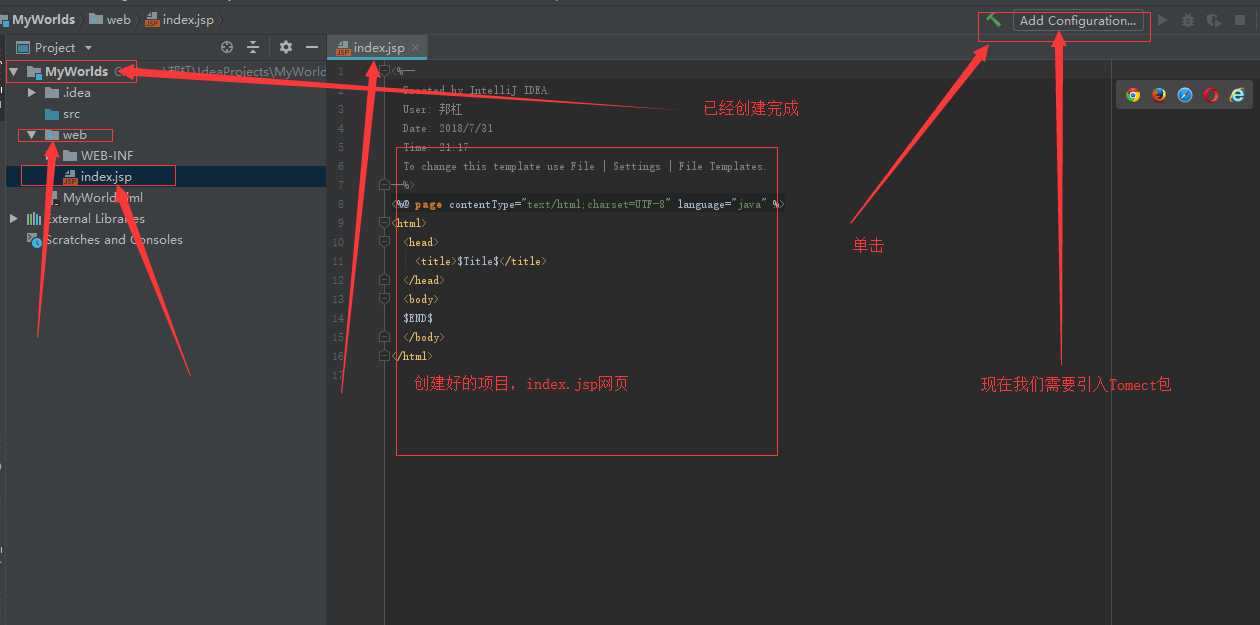Click the index.jsp breadcrumb in navigation bar
The height and width of the screenshot is (625, 1260).
(x=179, y=19)
